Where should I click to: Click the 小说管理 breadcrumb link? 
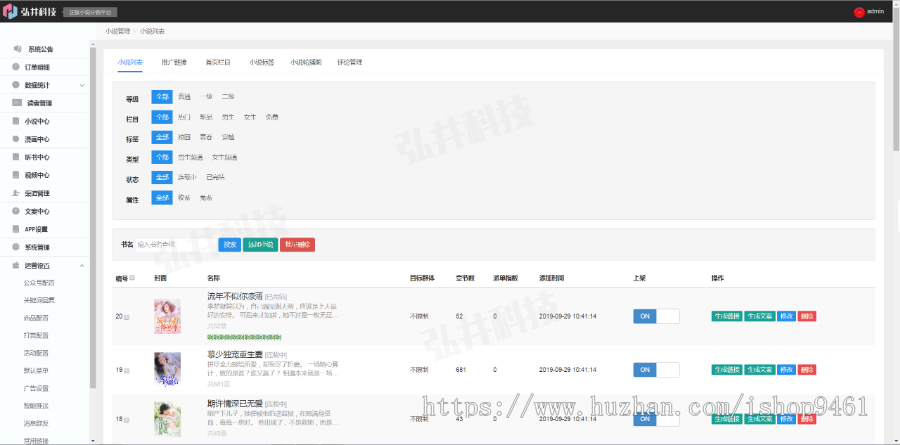(118, 31)
